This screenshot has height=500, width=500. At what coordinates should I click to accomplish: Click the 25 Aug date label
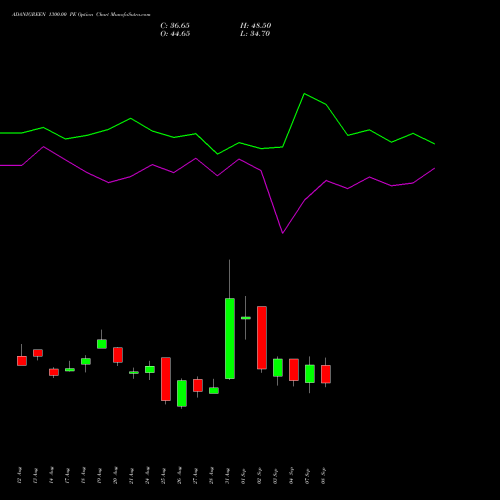point(163,475)
